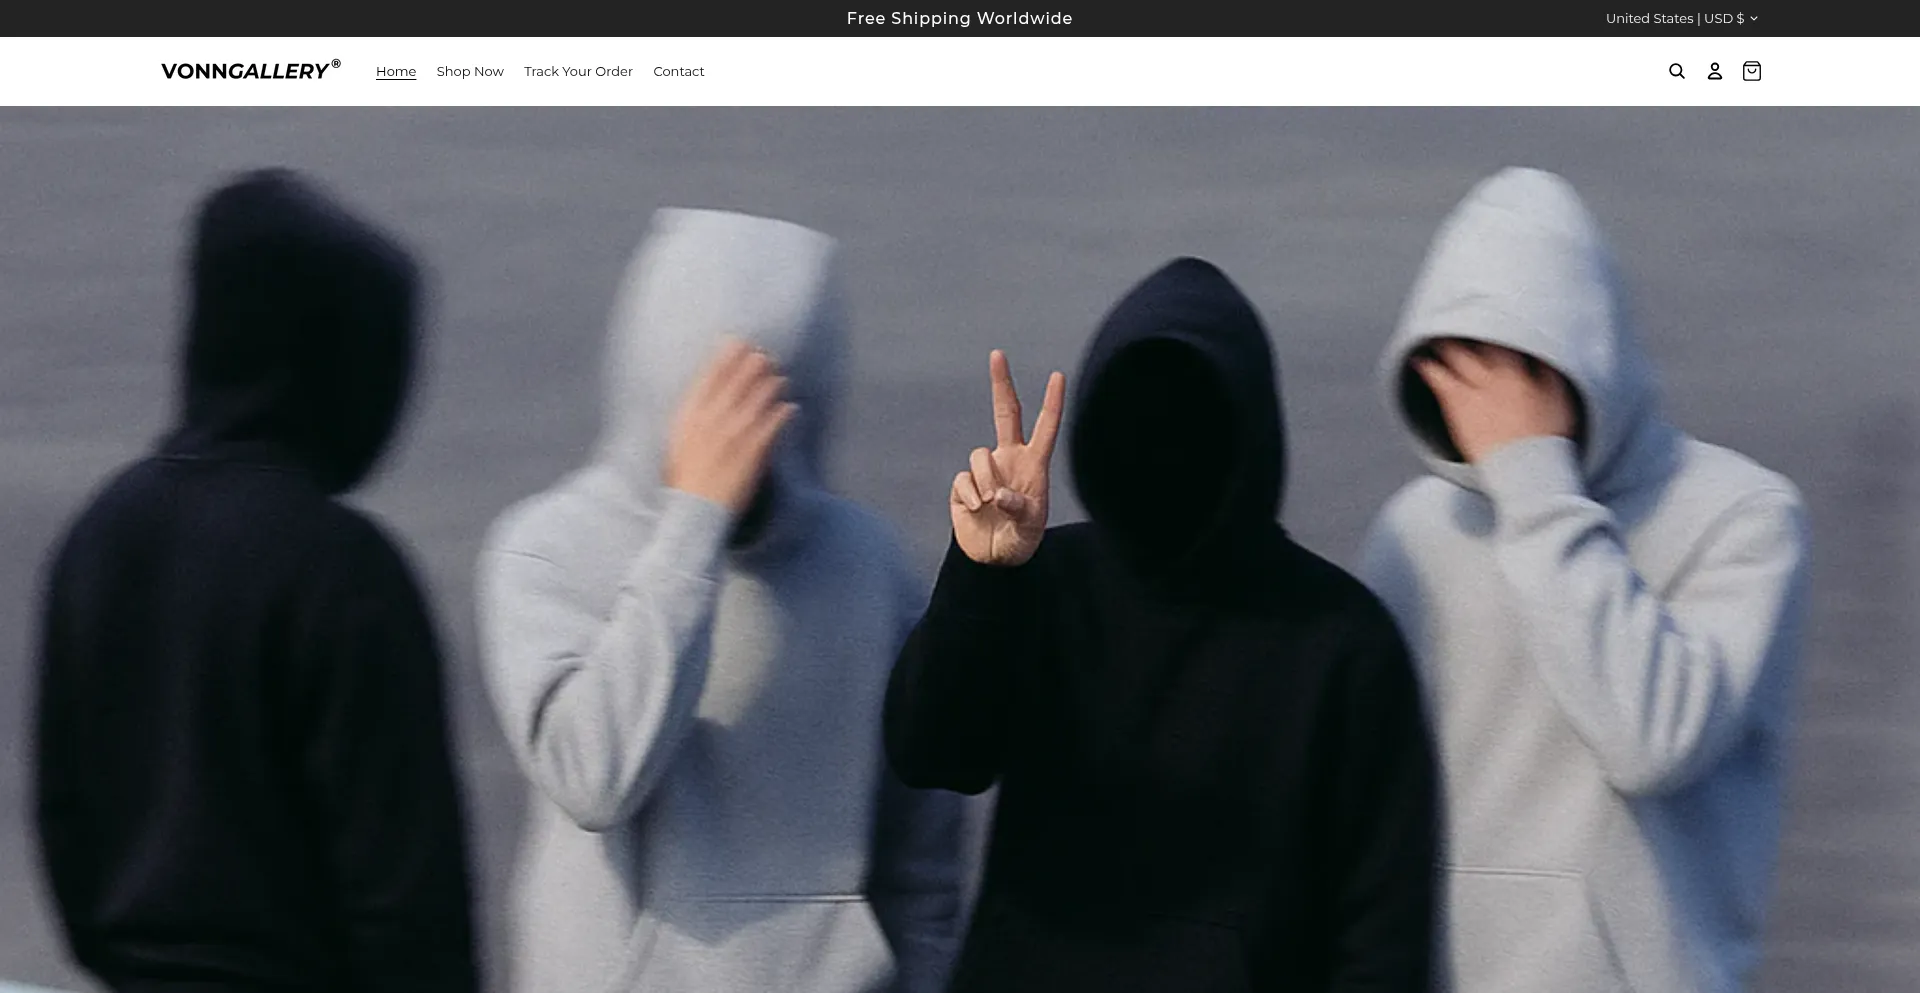Open the search magnifier icon

pos(1677,71)
